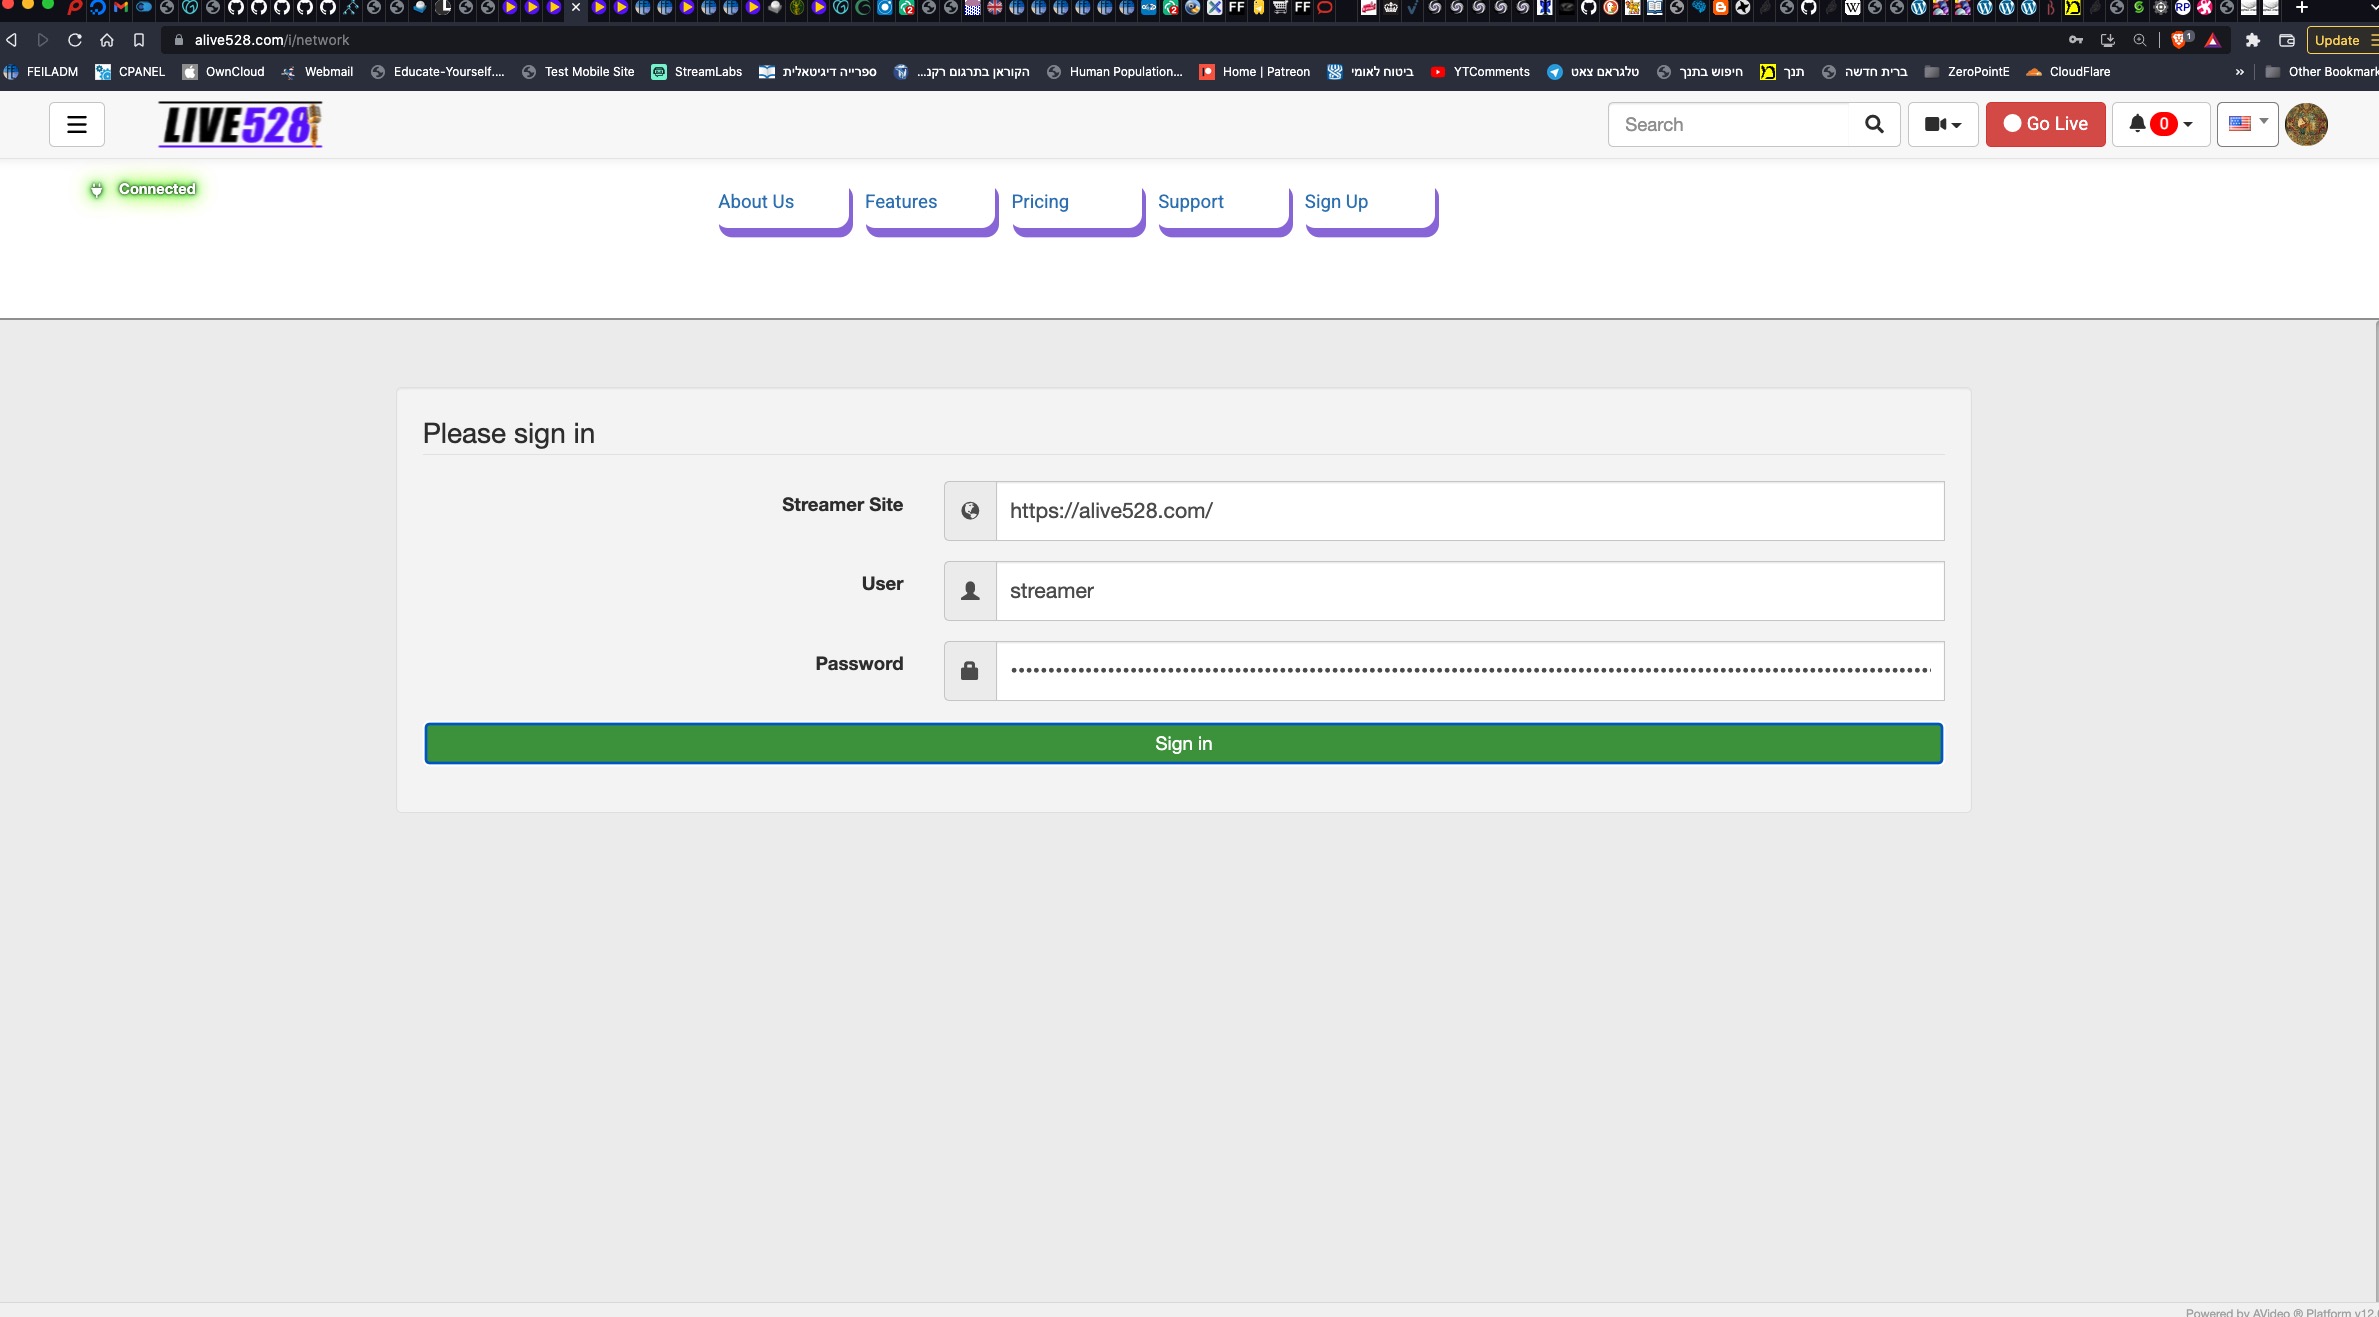Open the Home | Patreon bookmark
The image size is (2379, 1317).
click(1255, 72)
